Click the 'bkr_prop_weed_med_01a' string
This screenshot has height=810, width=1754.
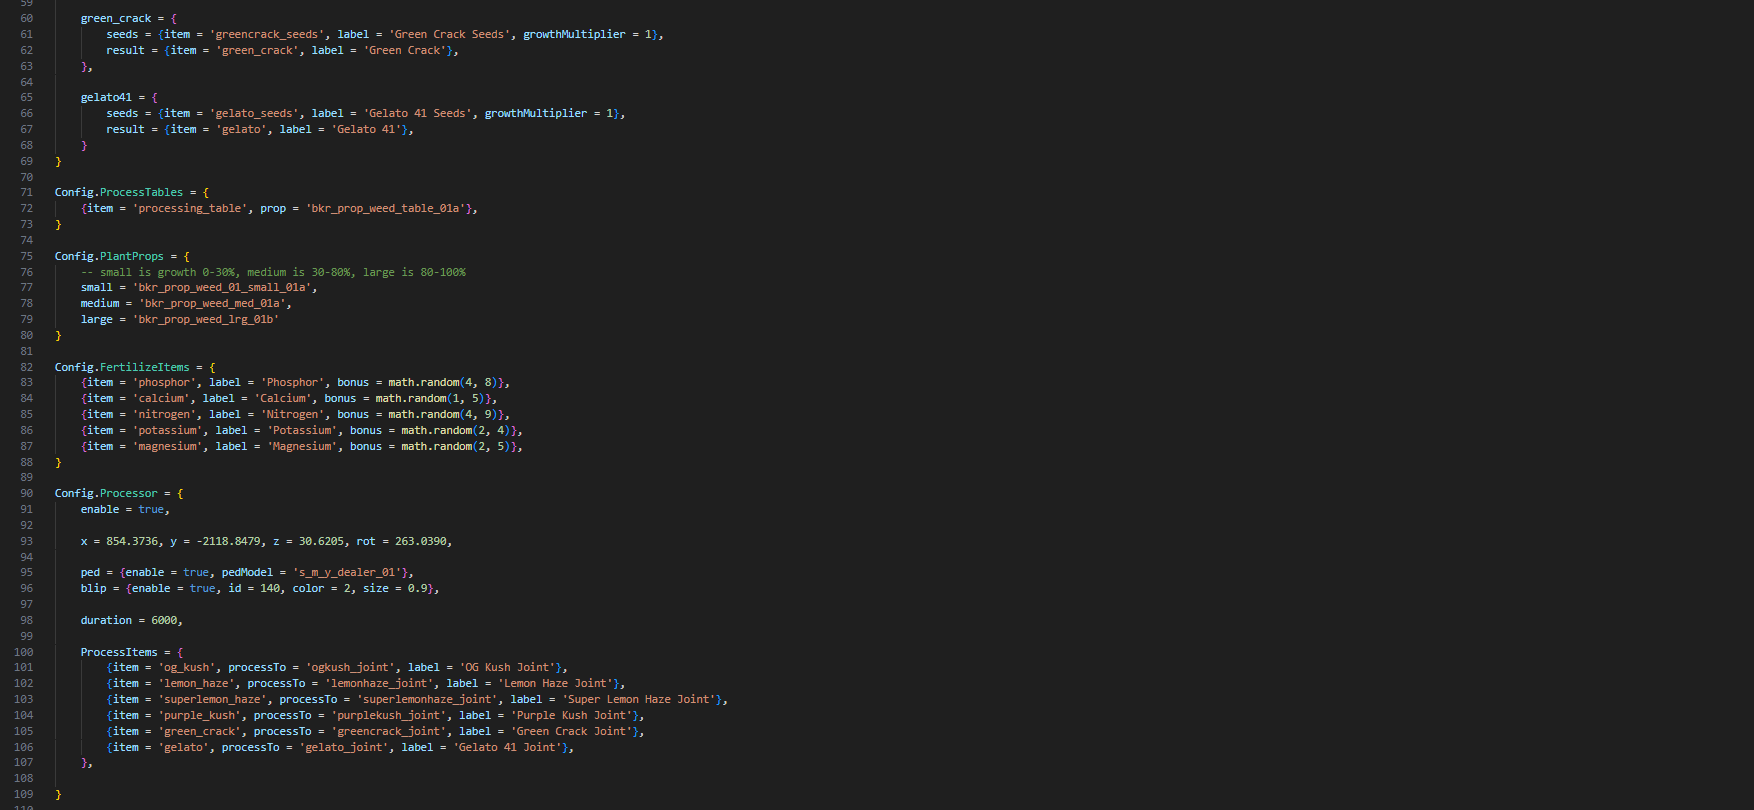pyautogui.click(x=212, y=303)
